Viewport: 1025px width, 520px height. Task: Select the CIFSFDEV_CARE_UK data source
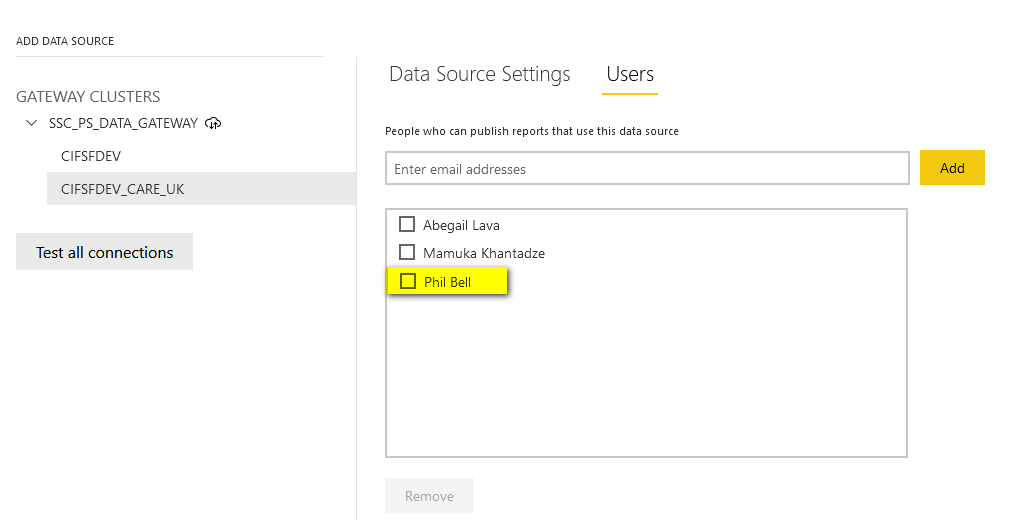(x=201, y=189)
